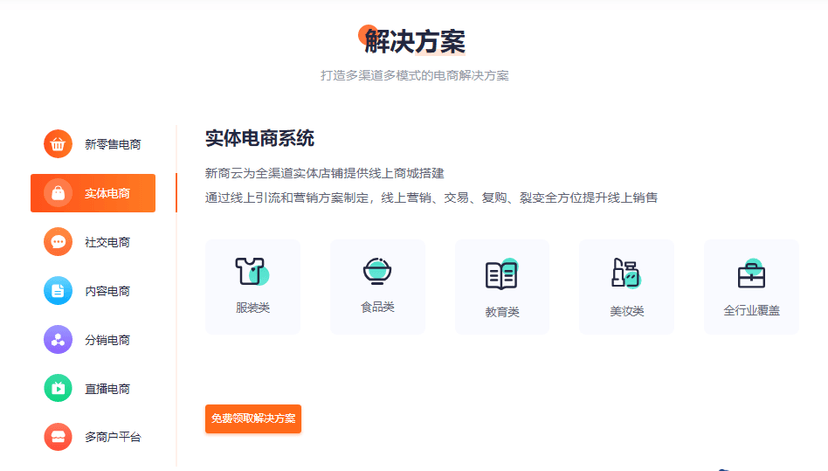The image size is (828, 471).
Task: Click the line 新商云为全渠道实体店铺提供线上商城搭建
Action: tap(324, 173)
